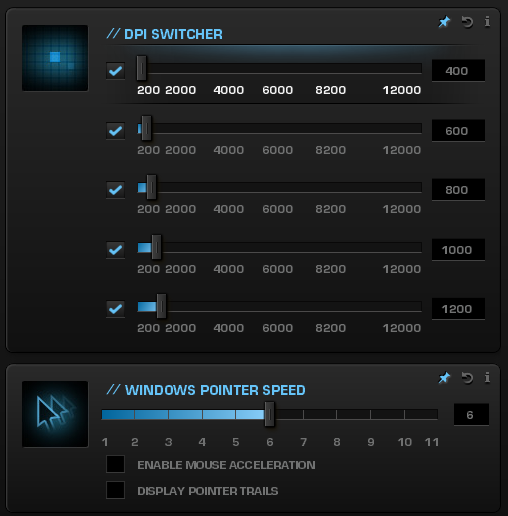Uncheck the 400 DPI level checkbox

pyautogui.click(x=115, y=71)
